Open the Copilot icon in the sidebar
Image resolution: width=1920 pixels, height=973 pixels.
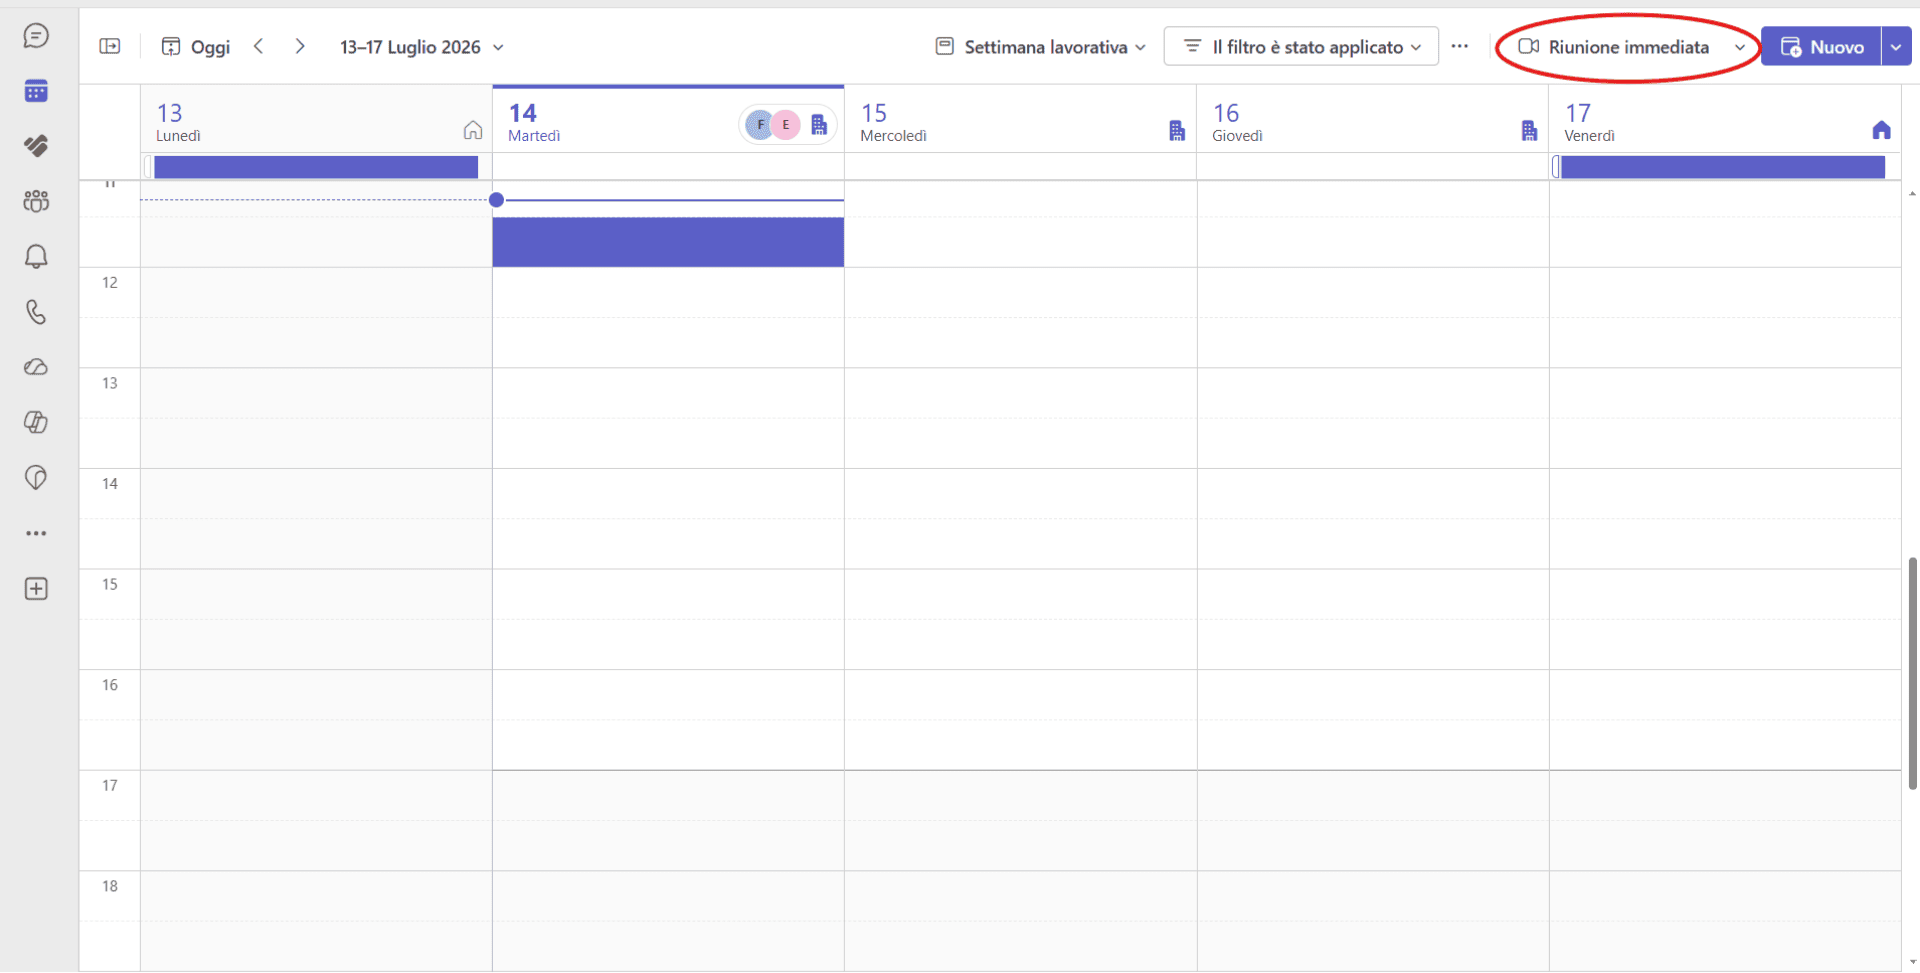point(36,422)
